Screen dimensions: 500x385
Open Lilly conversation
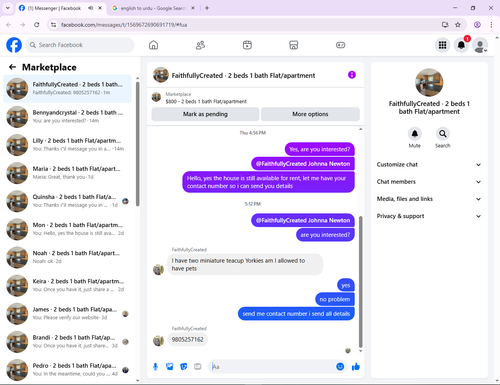pos(67,145)
